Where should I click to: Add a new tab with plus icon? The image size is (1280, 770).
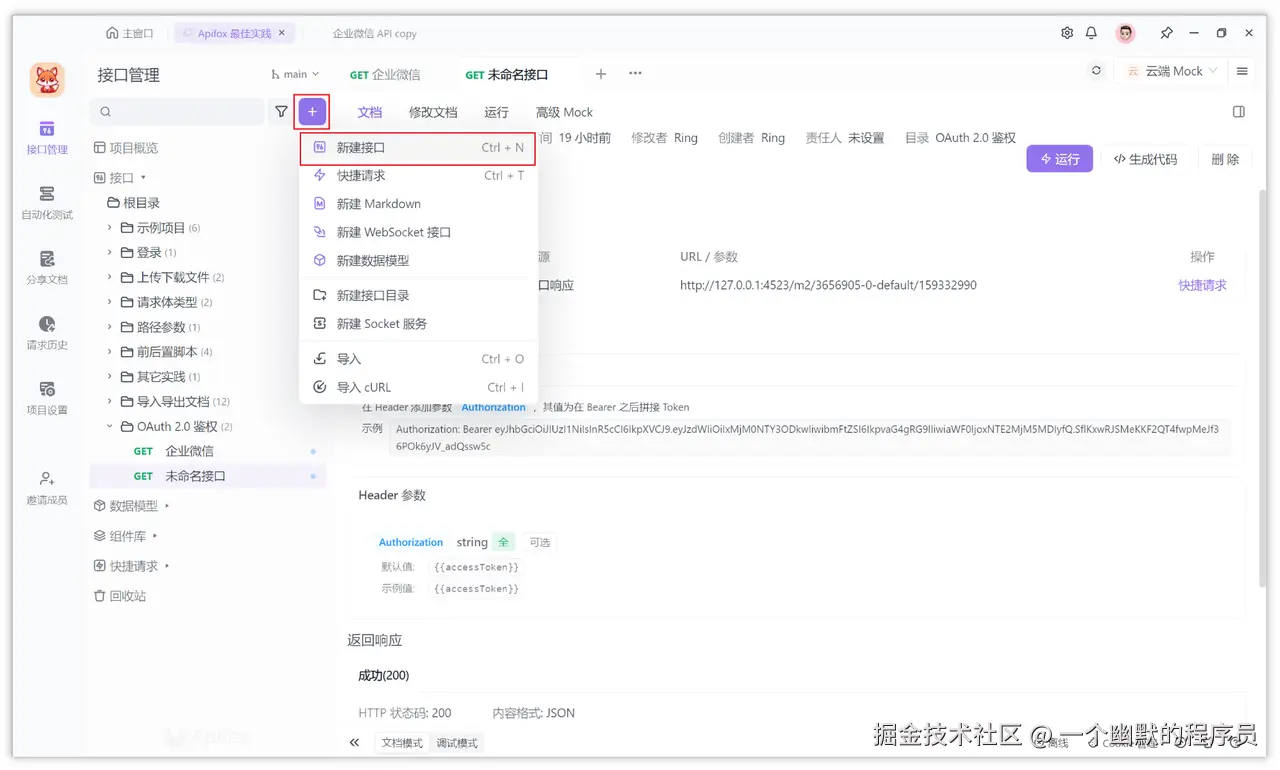(601, 74)
